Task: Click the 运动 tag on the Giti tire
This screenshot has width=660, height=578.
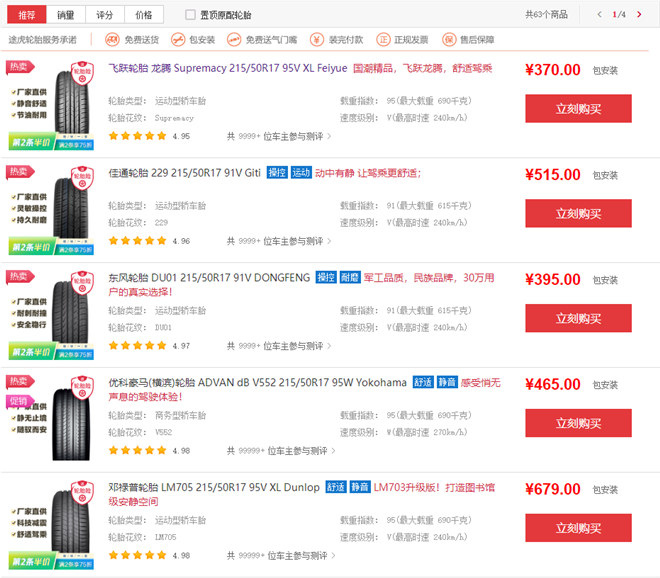Action: pos(301,173)
